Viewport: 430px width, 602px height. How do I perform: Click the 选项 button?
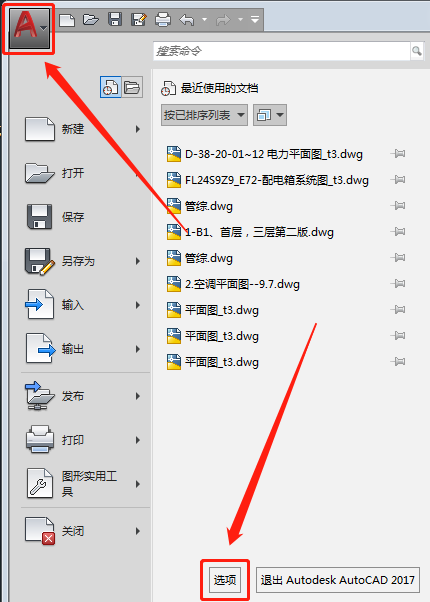(225, 580)
